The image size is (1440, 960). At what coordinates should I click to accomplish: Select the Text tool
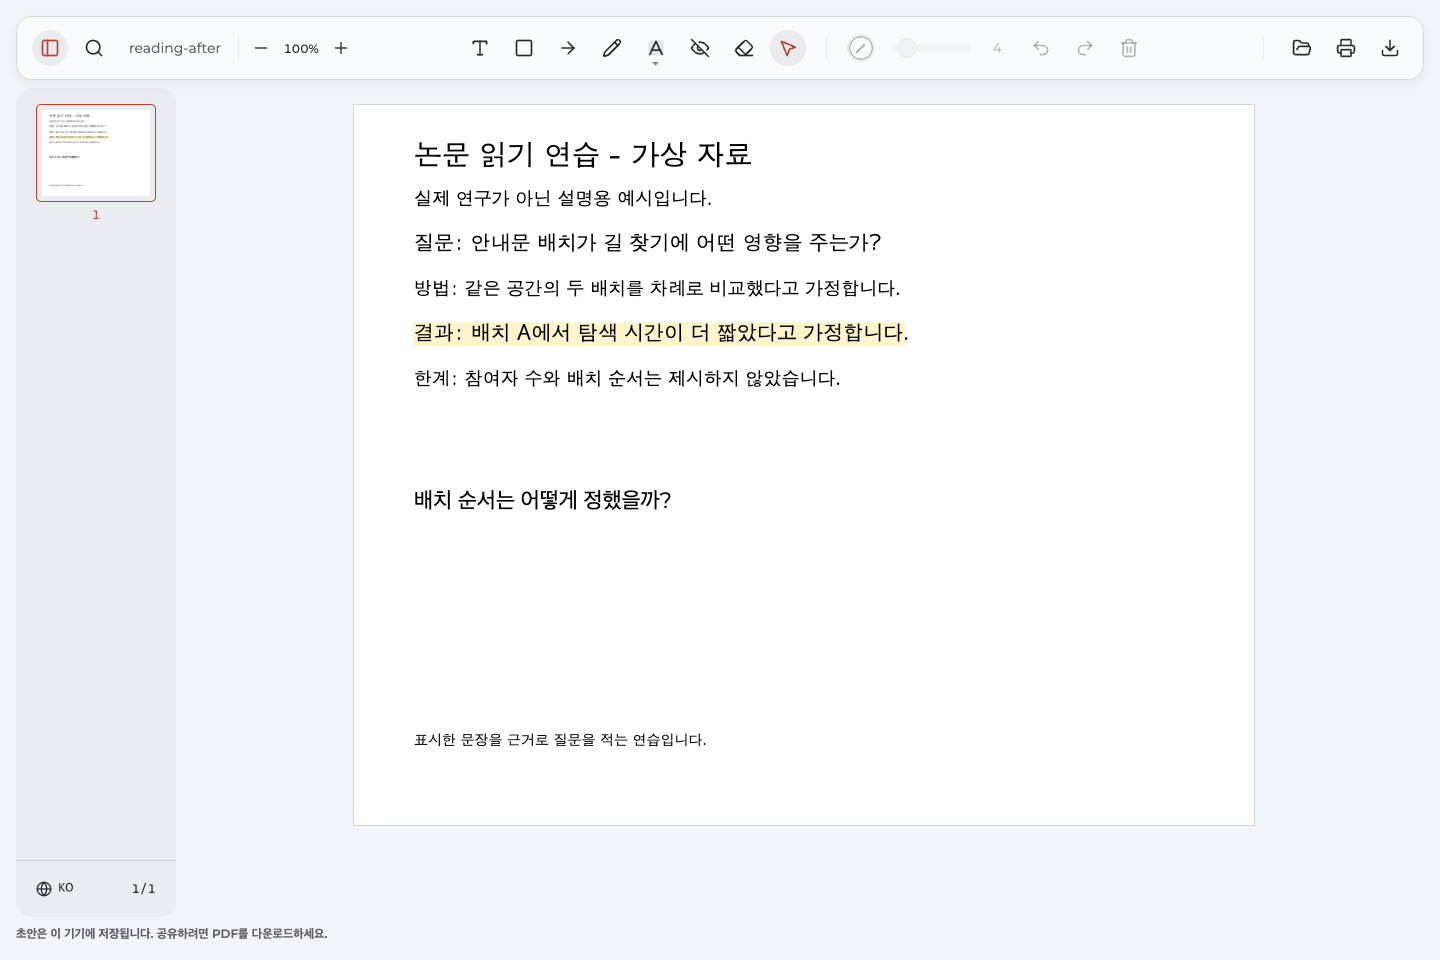coord(480,48)
